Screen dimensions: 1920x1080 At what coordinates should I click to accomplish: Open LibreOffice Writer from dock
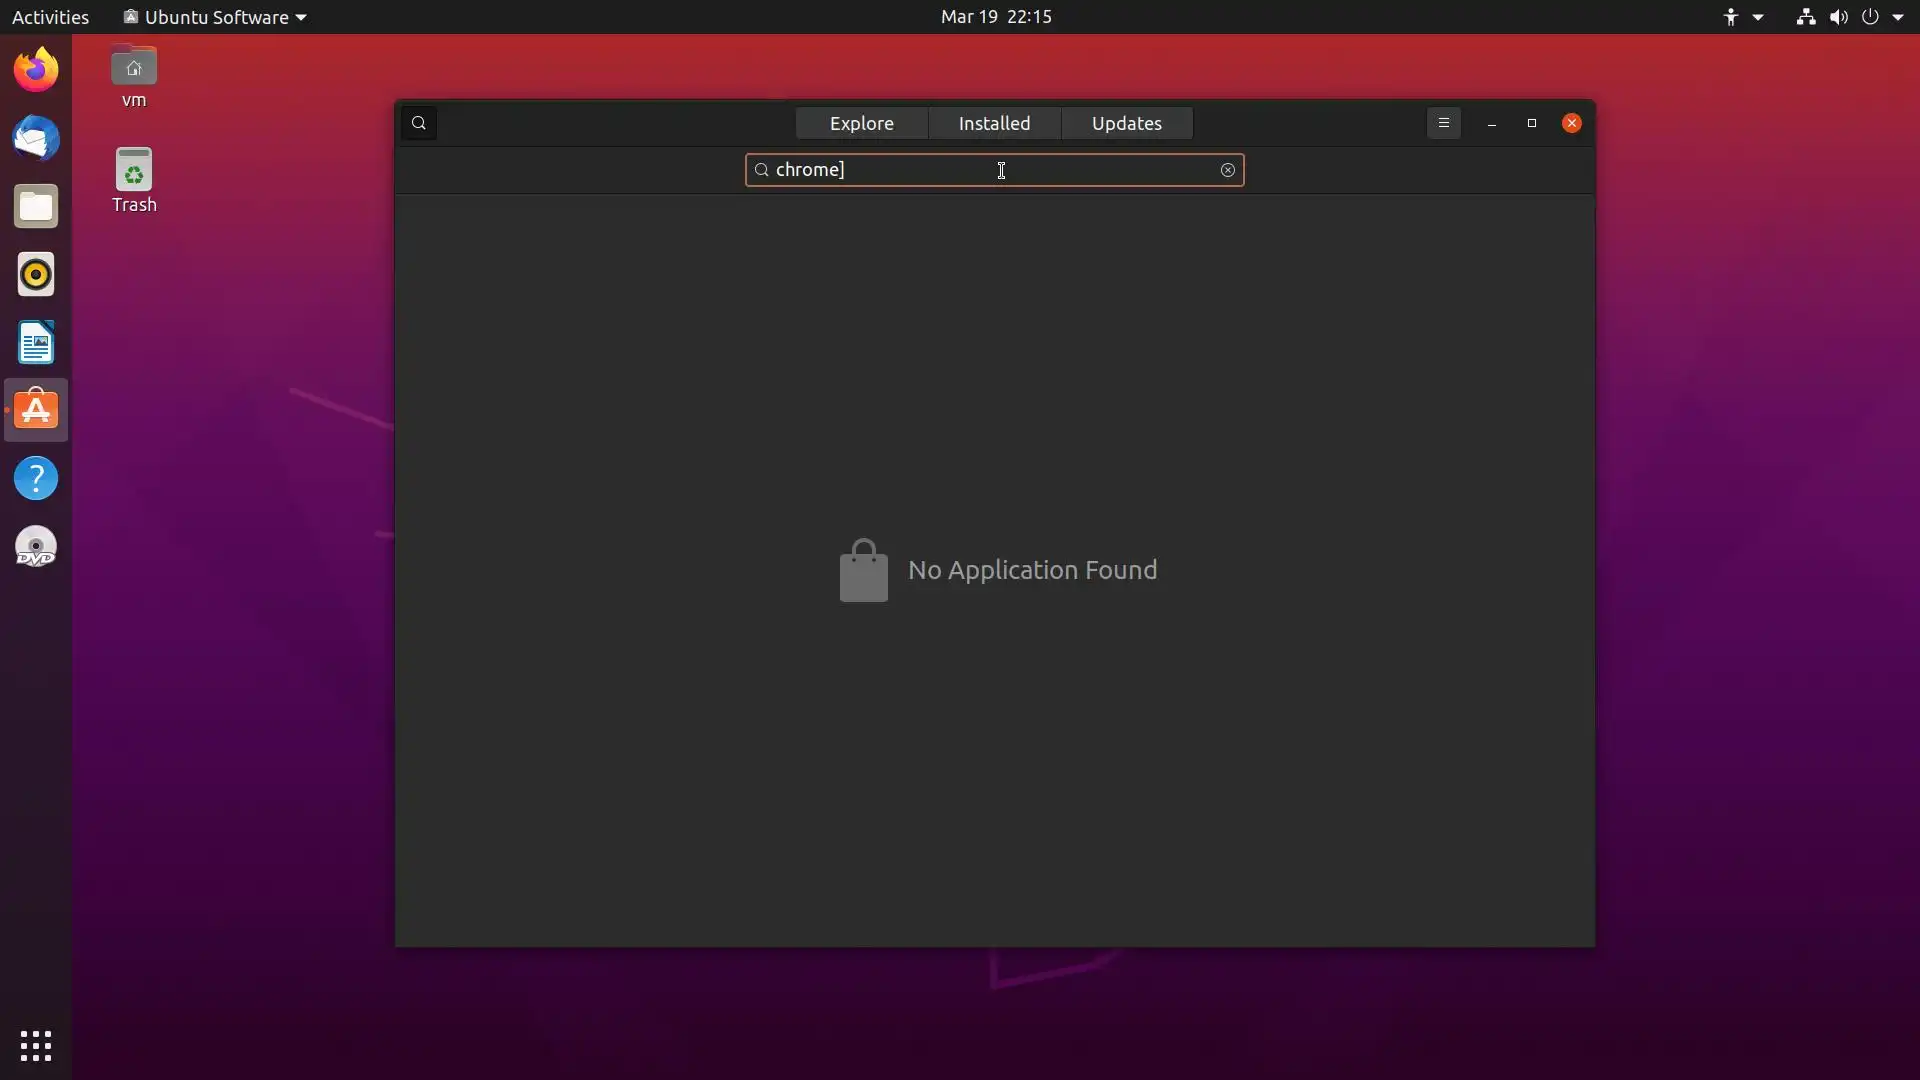click(x=36, y=342)
